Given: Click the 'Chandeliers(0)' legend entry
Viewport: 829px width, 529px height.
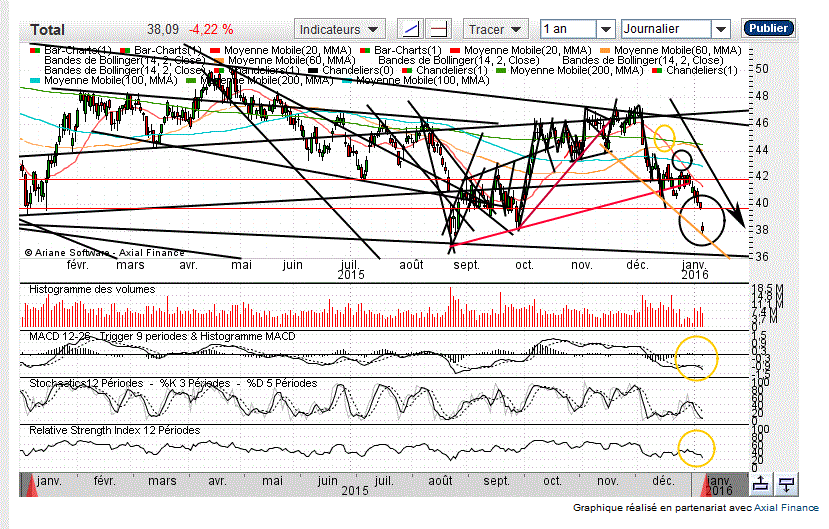Looking at the screenshot, I should tap(358, 70).
